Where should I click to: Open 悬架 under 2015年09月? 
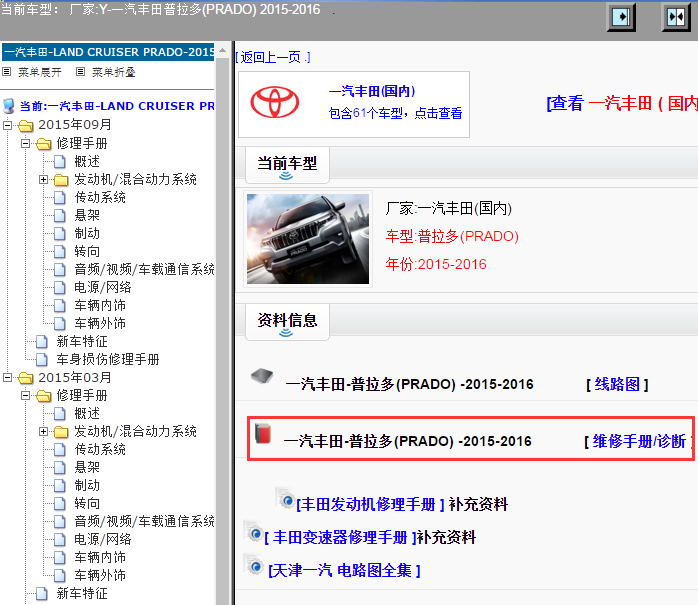click(87, 215)
